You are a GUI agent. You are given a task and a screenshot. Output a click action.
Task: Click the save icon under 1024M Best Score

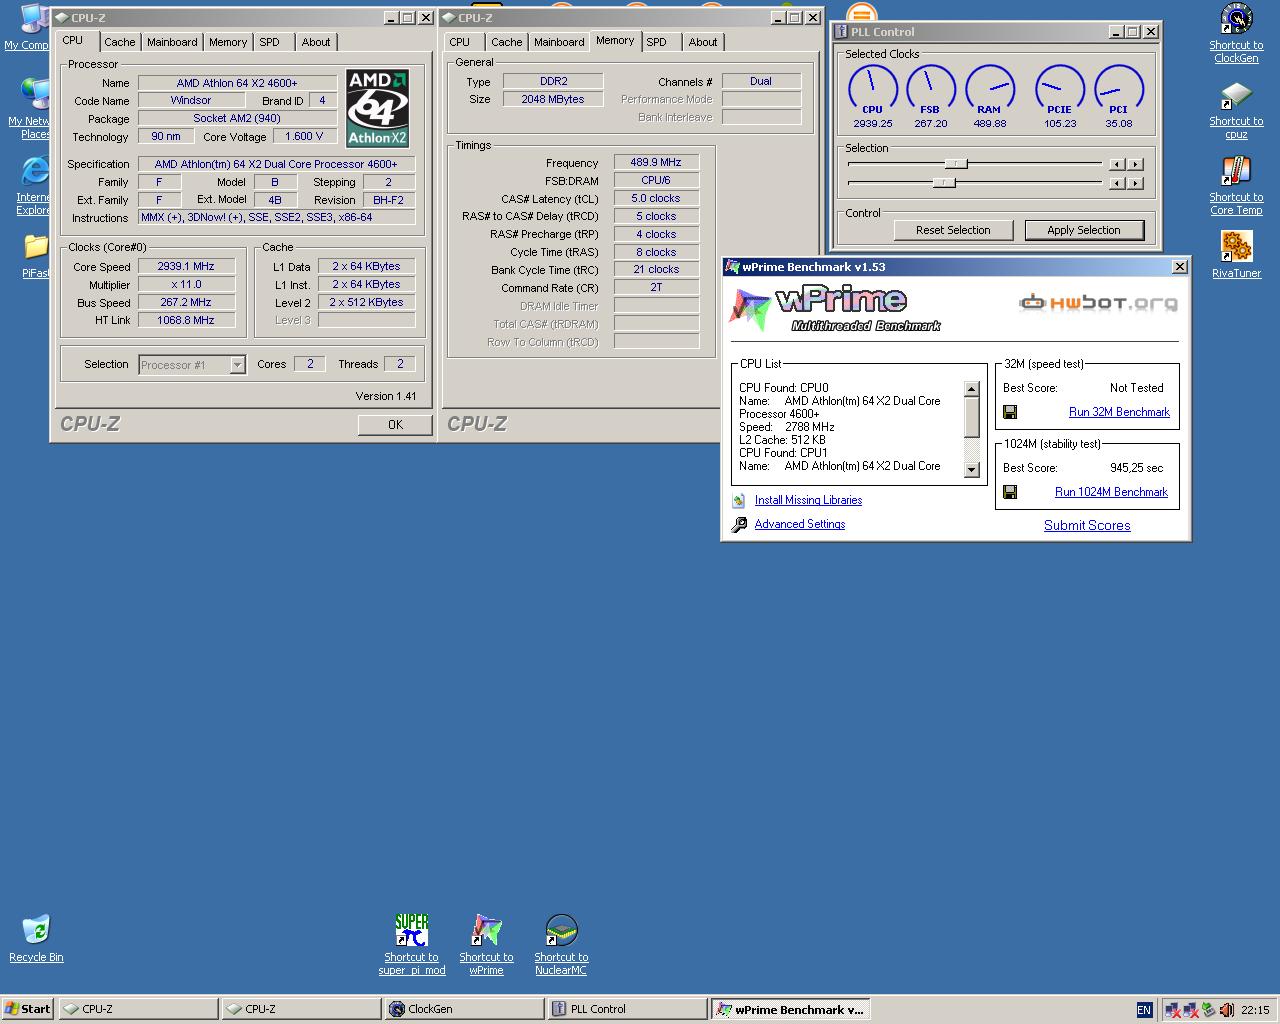1010,492
